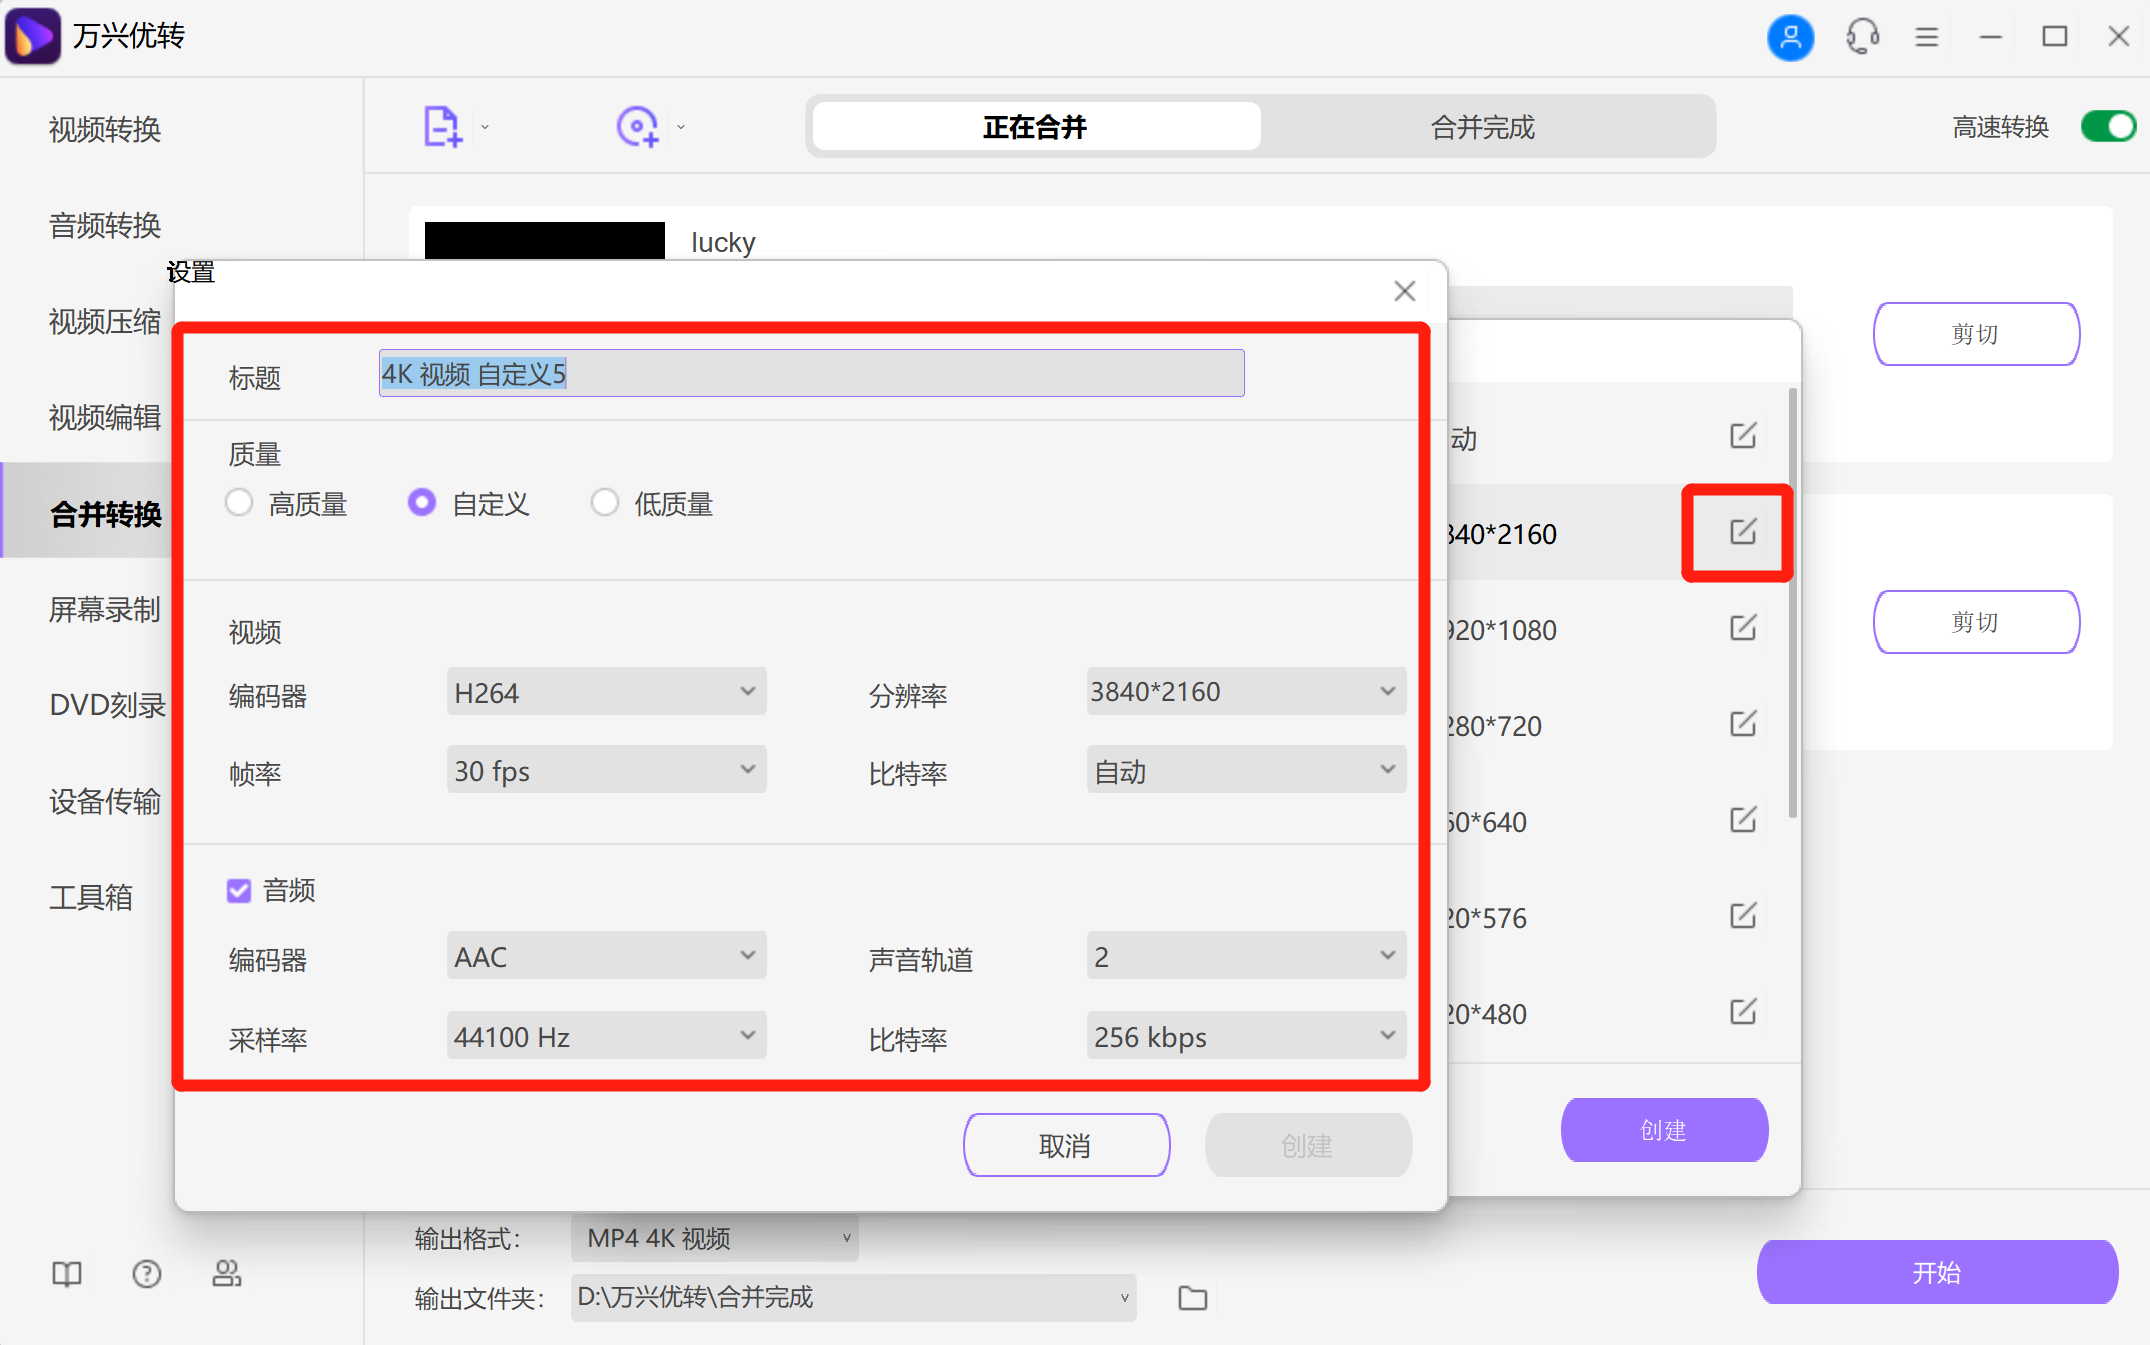This screenshot has width=2150, height=1345.
Task: Click the 取消 button
Action: [1066, 1145]
